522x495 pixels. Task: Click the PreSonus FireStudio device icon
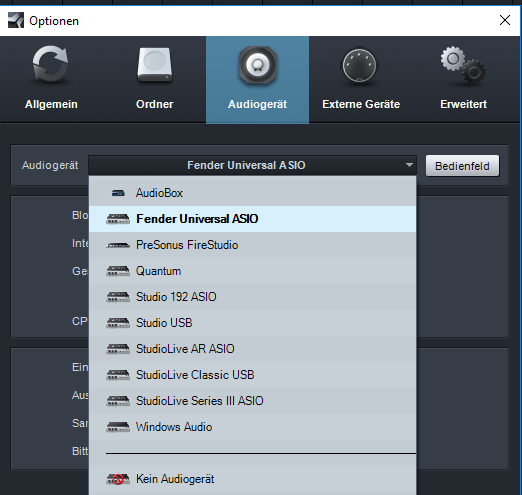tap(118, 245)
